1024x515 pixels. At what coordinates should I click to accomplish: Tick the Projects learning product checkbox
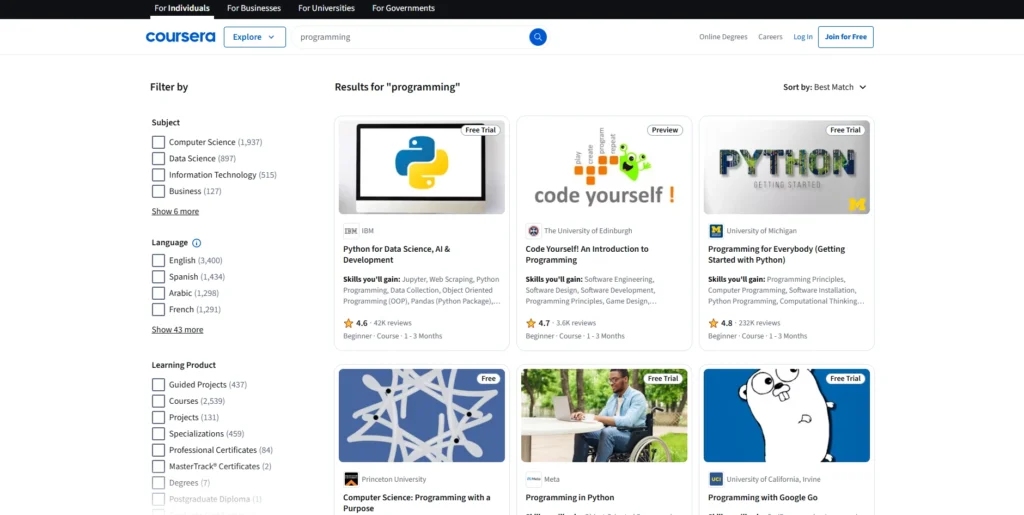pos(158,417)
